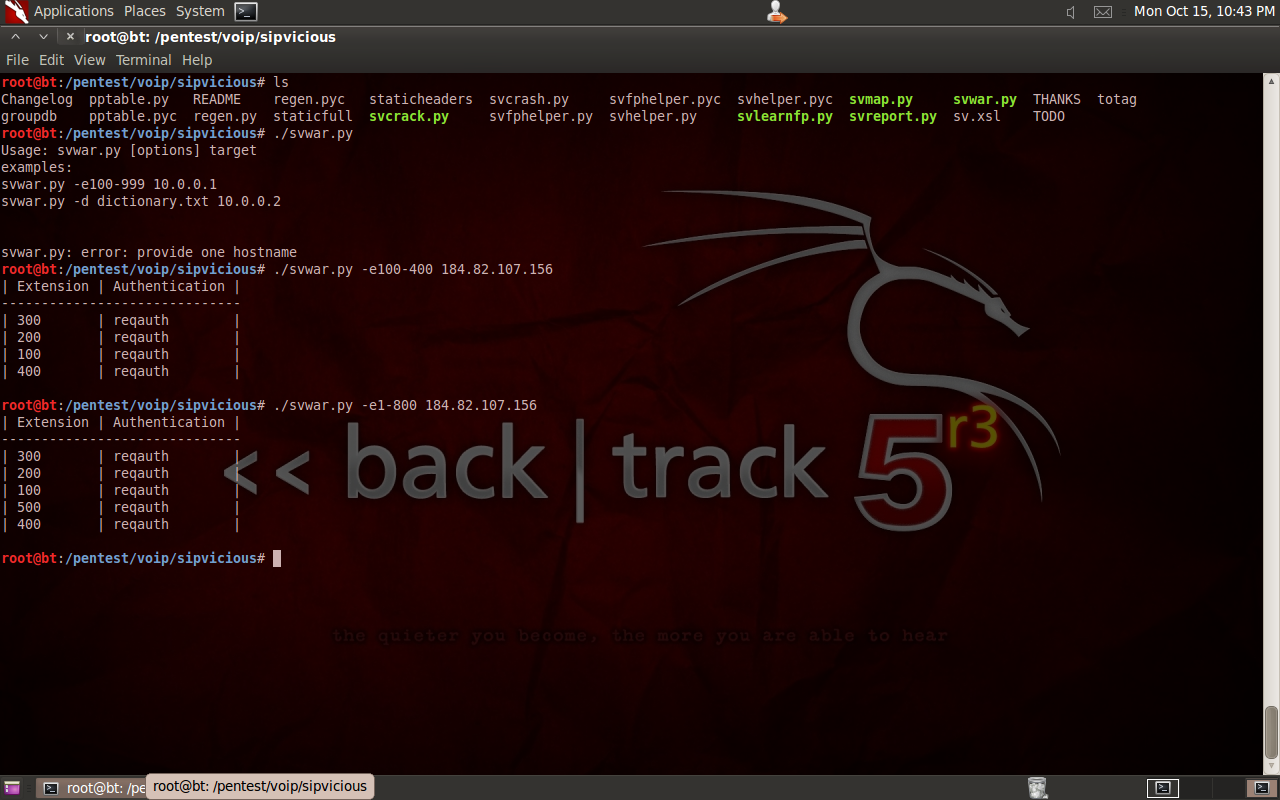Viewport: 1280px width, 800px height.
Task: Click the Changelog file name
Action: (37, 99)
